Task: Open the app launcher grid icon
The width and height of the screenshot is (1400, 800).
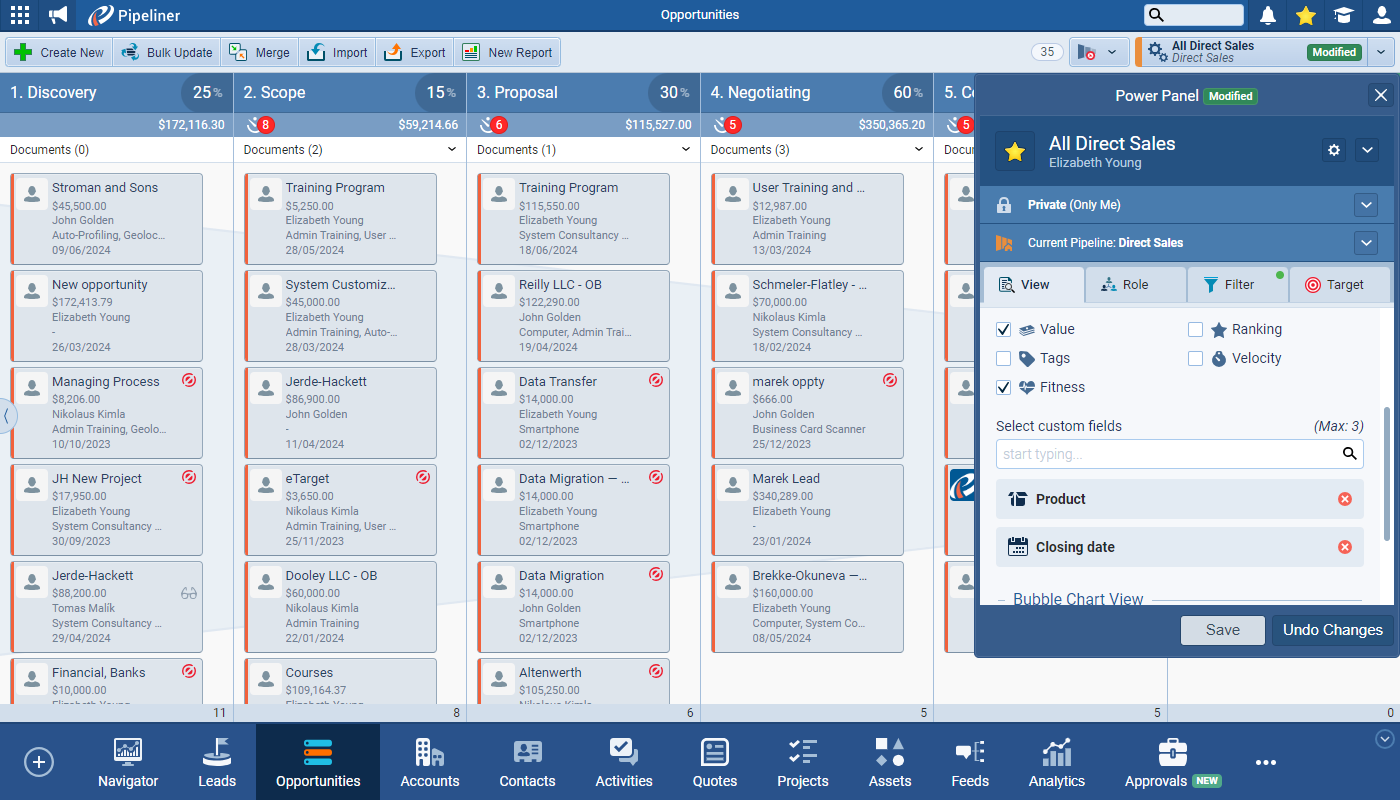Action: pyautogui.click(x=19, y=15)
